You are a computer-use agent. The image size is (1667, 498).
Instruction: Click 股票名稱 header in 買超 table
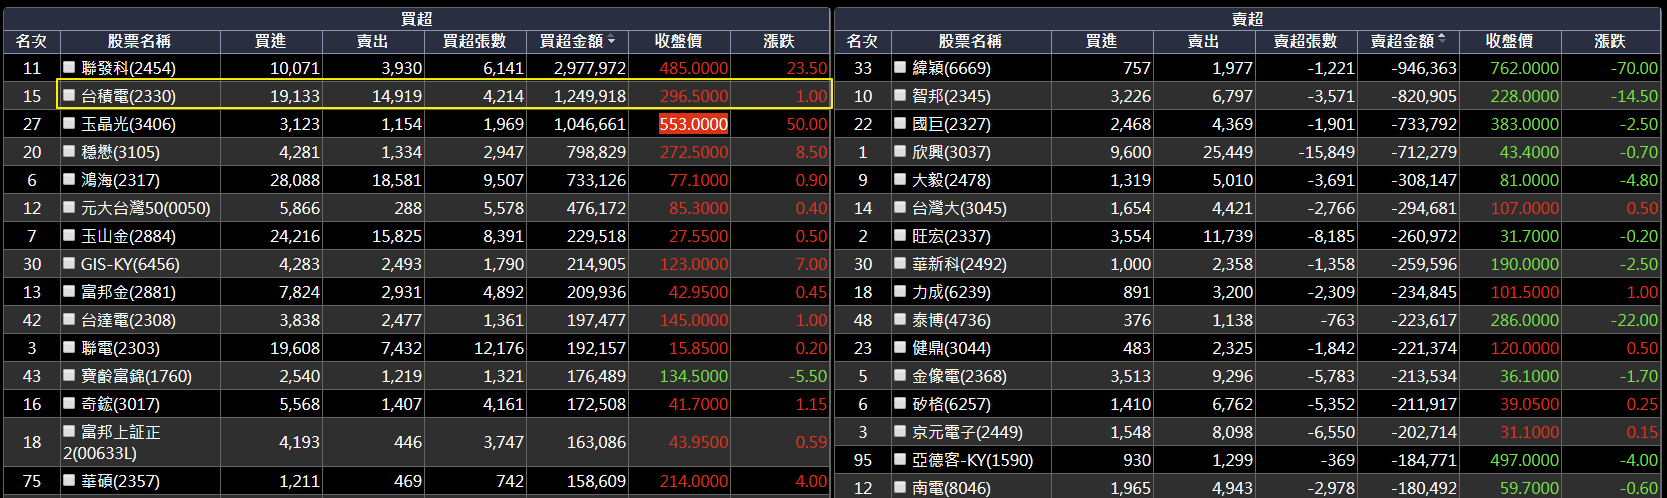click(140, 41)
